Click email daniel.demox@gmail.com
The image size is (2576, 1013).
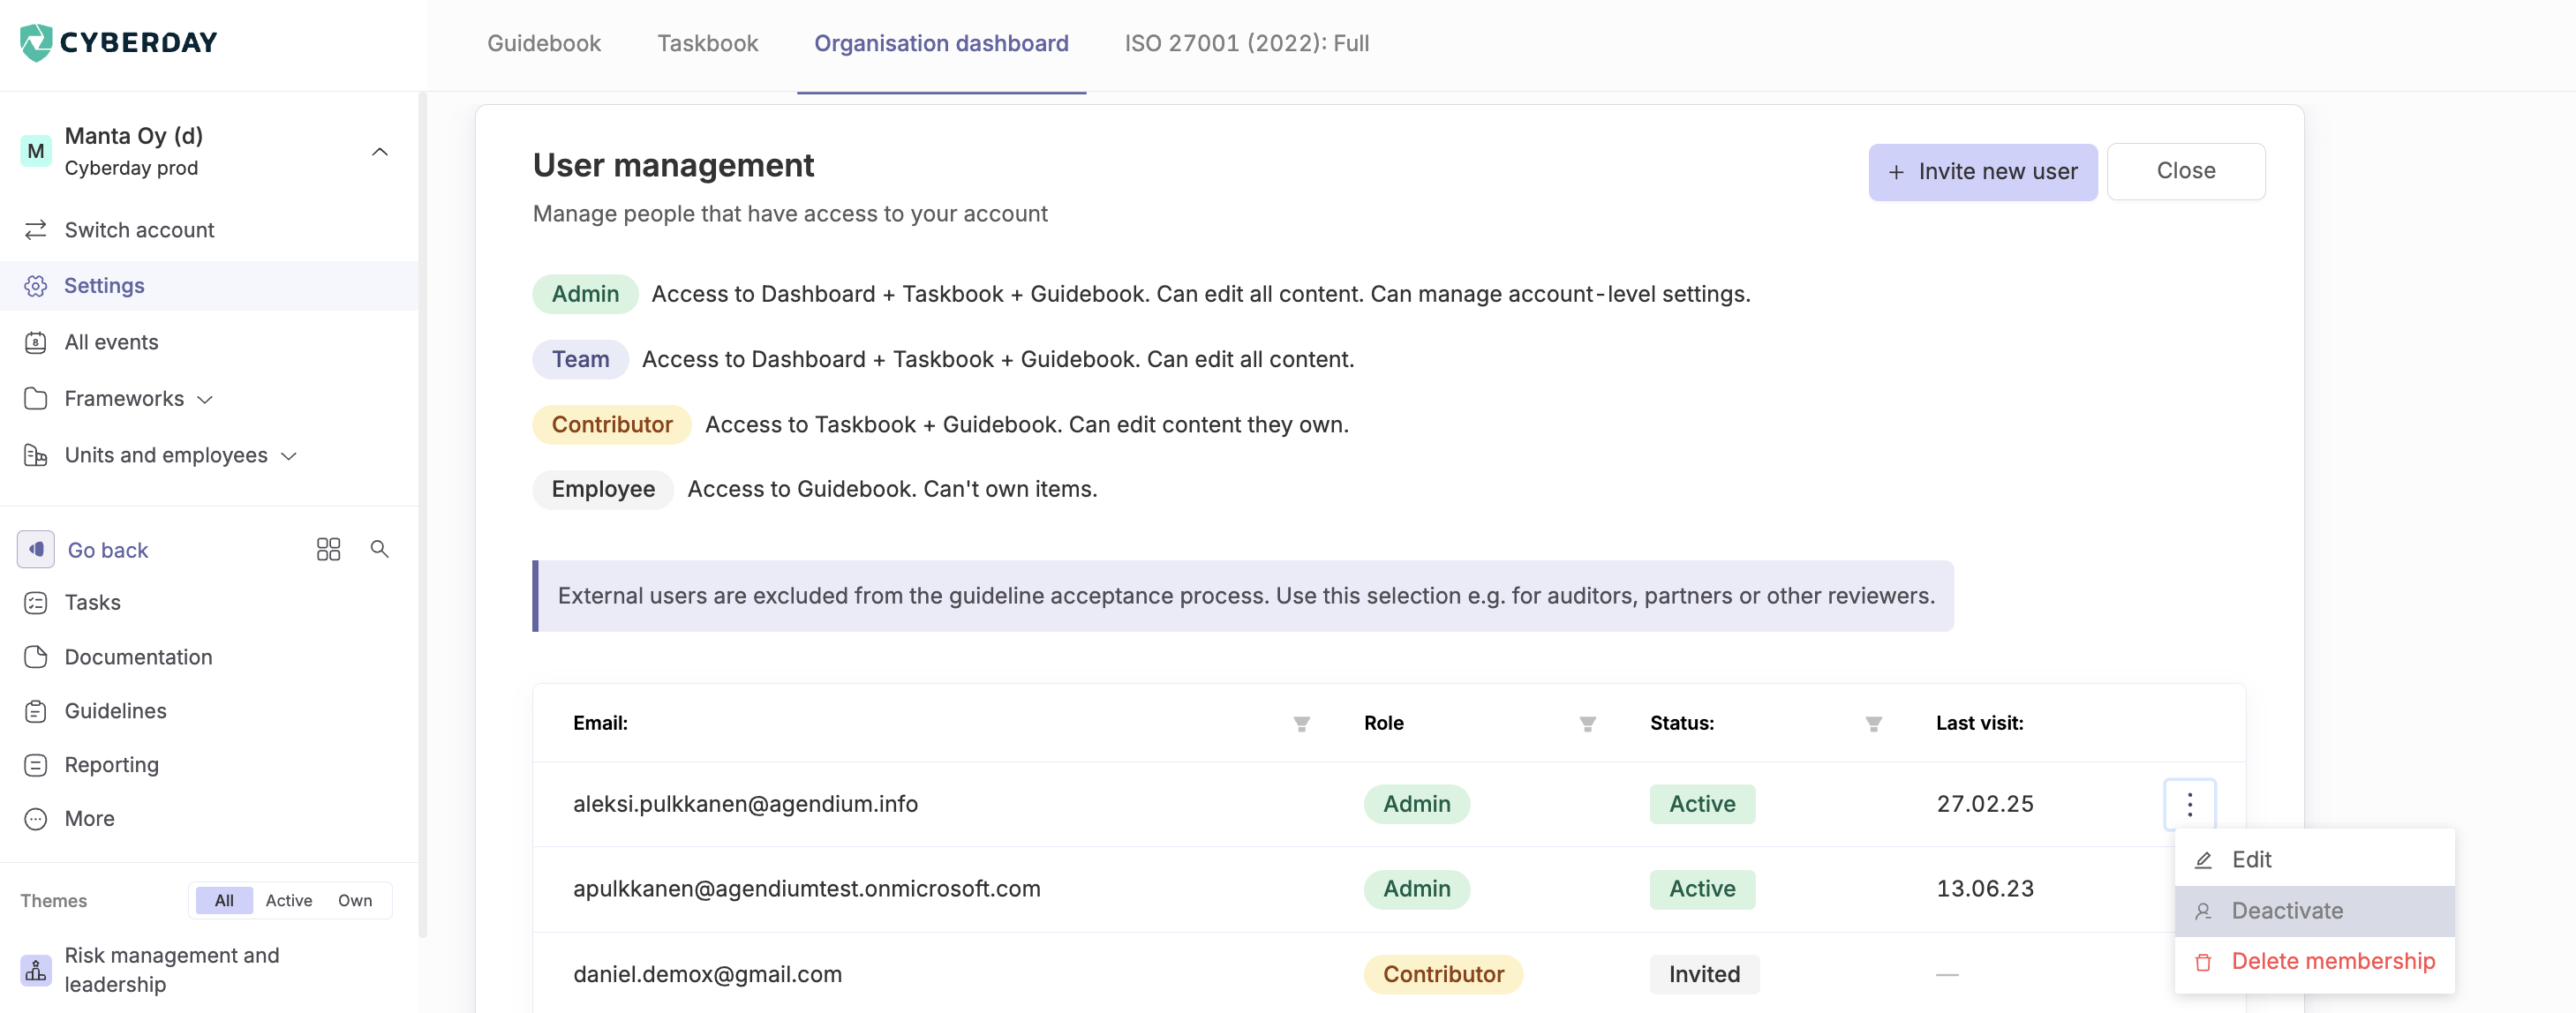[x=707, y=975]
